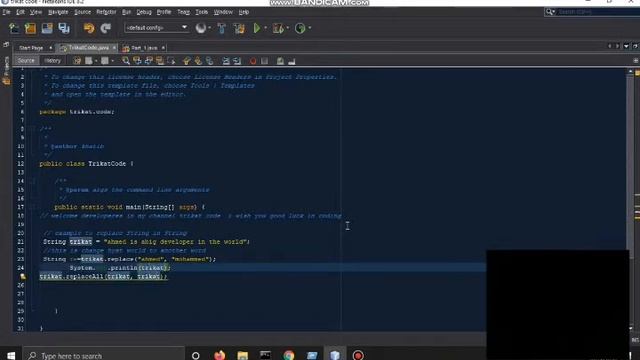The height and width of the screenshot is (360, 640).
Task: Close the Part_1.java tab
Action: [x=163, y=48]
